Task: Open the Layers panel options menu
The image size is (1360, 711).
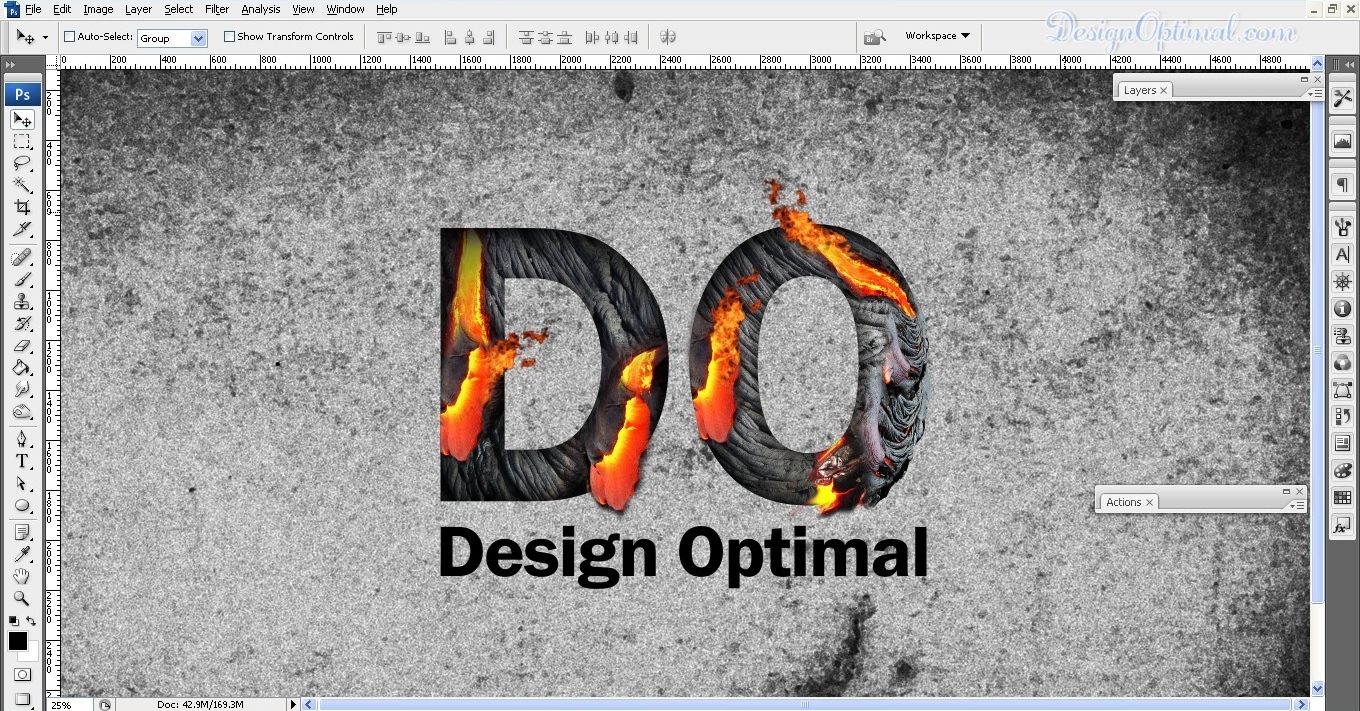Action: 1315,93
